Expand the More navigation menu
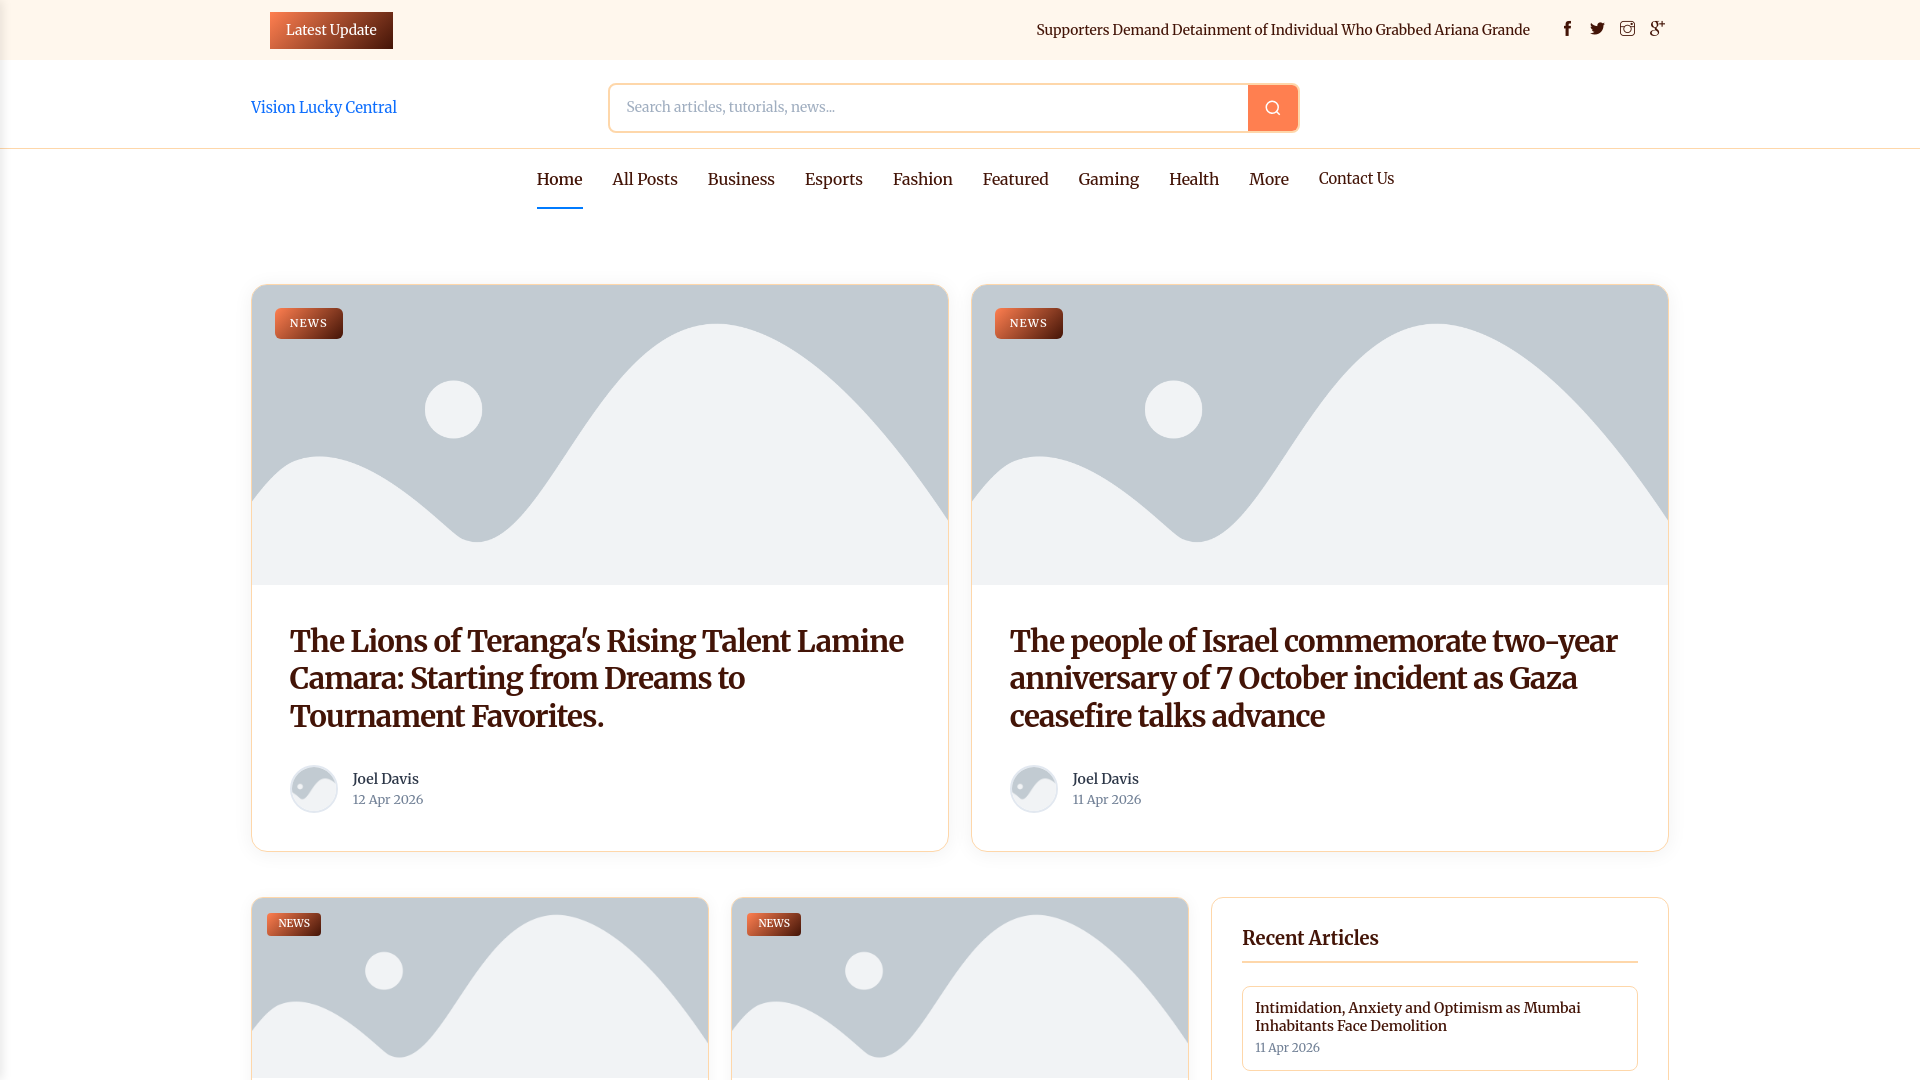The image size is (1920, 1080). (x=1268, y=179)
